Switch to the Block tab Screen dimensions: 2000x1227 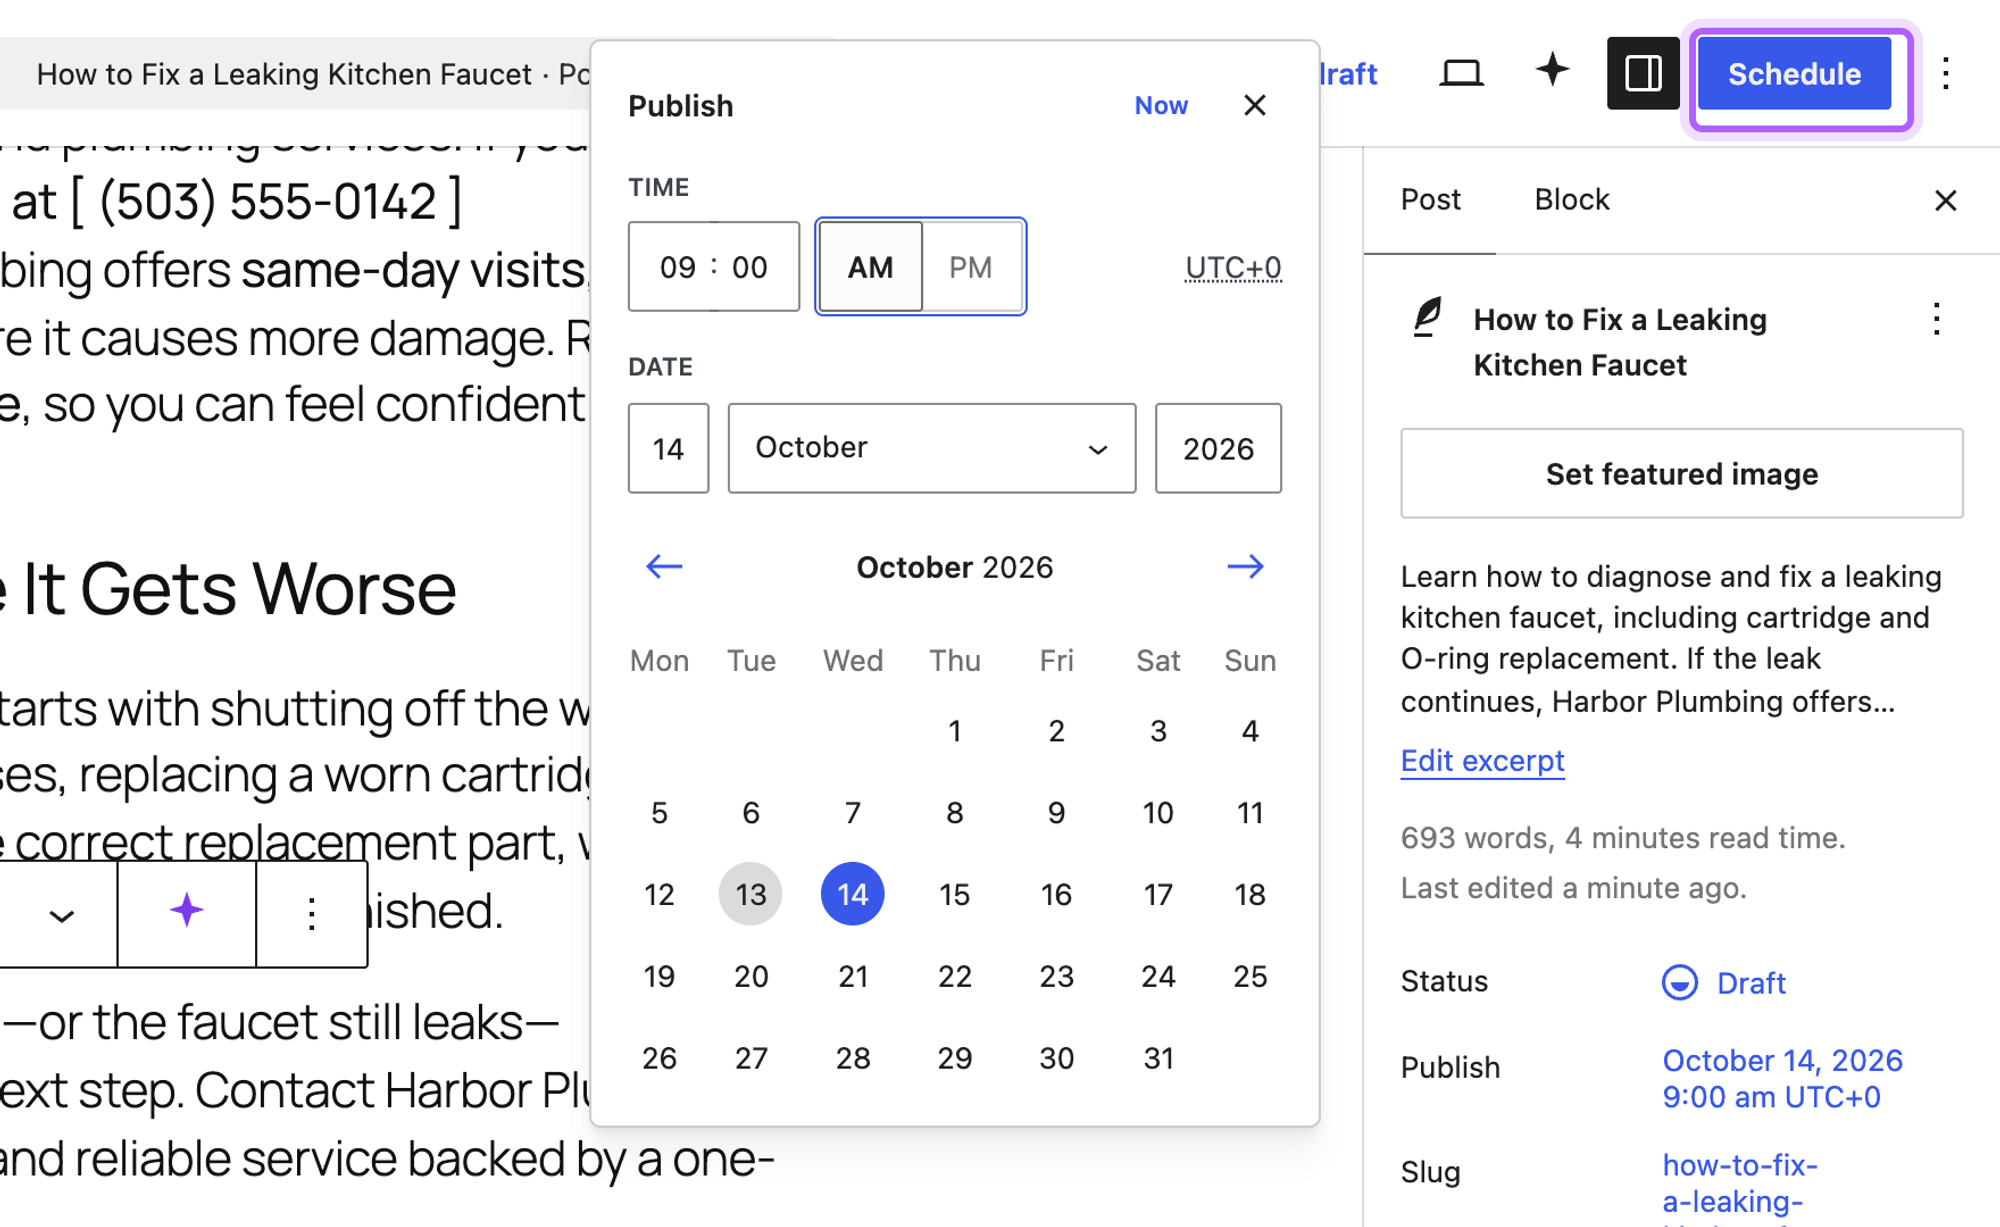(1572, 200)
